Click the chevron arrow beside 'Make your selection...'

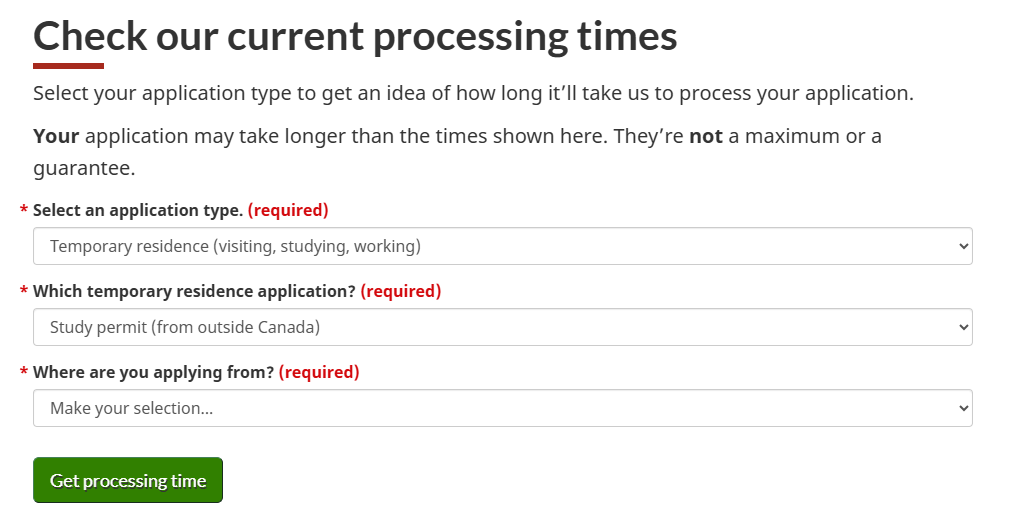click(x=963, y=408)
